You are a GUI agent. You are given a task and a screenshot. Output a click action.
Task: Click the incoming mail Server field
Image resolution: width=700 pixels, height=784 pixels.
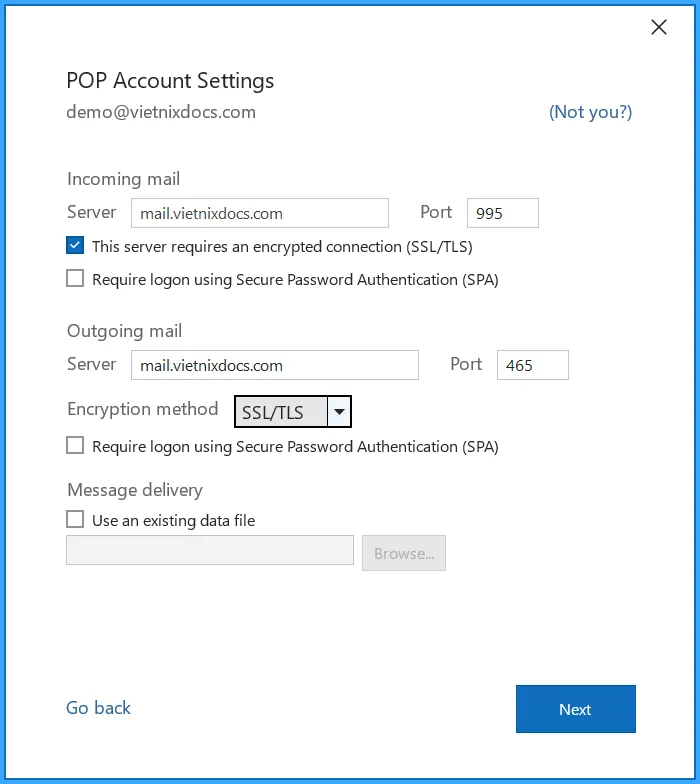[259, 213]
